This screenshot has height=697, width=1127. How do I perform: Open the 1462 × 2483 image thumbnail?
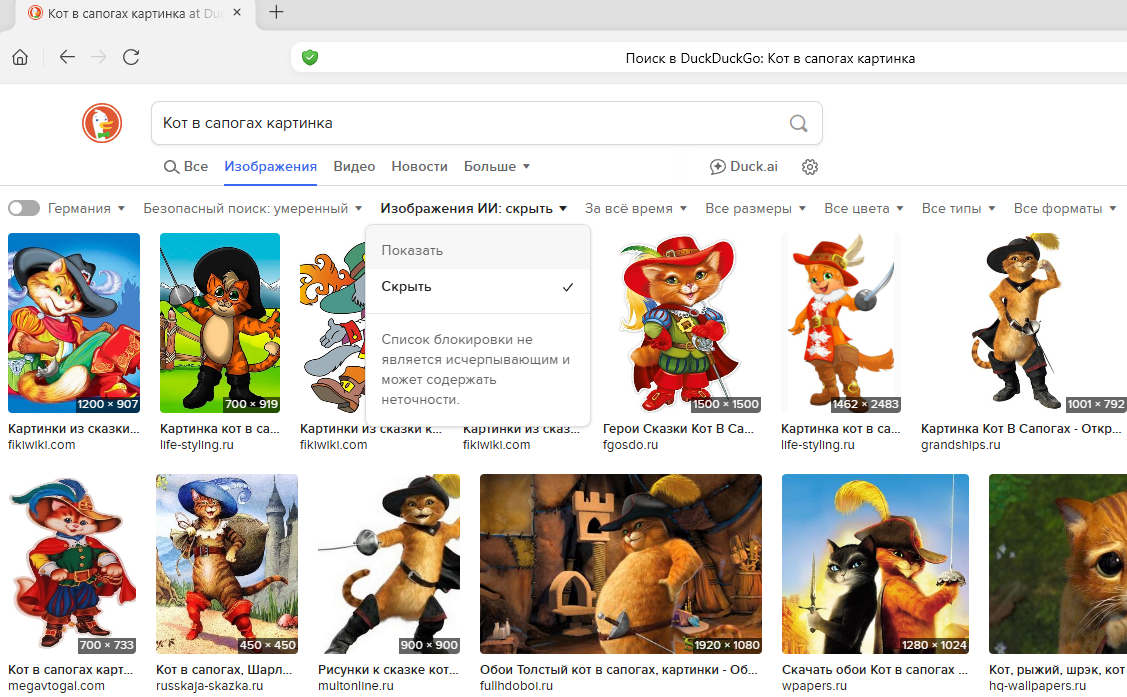click(841, 323)
